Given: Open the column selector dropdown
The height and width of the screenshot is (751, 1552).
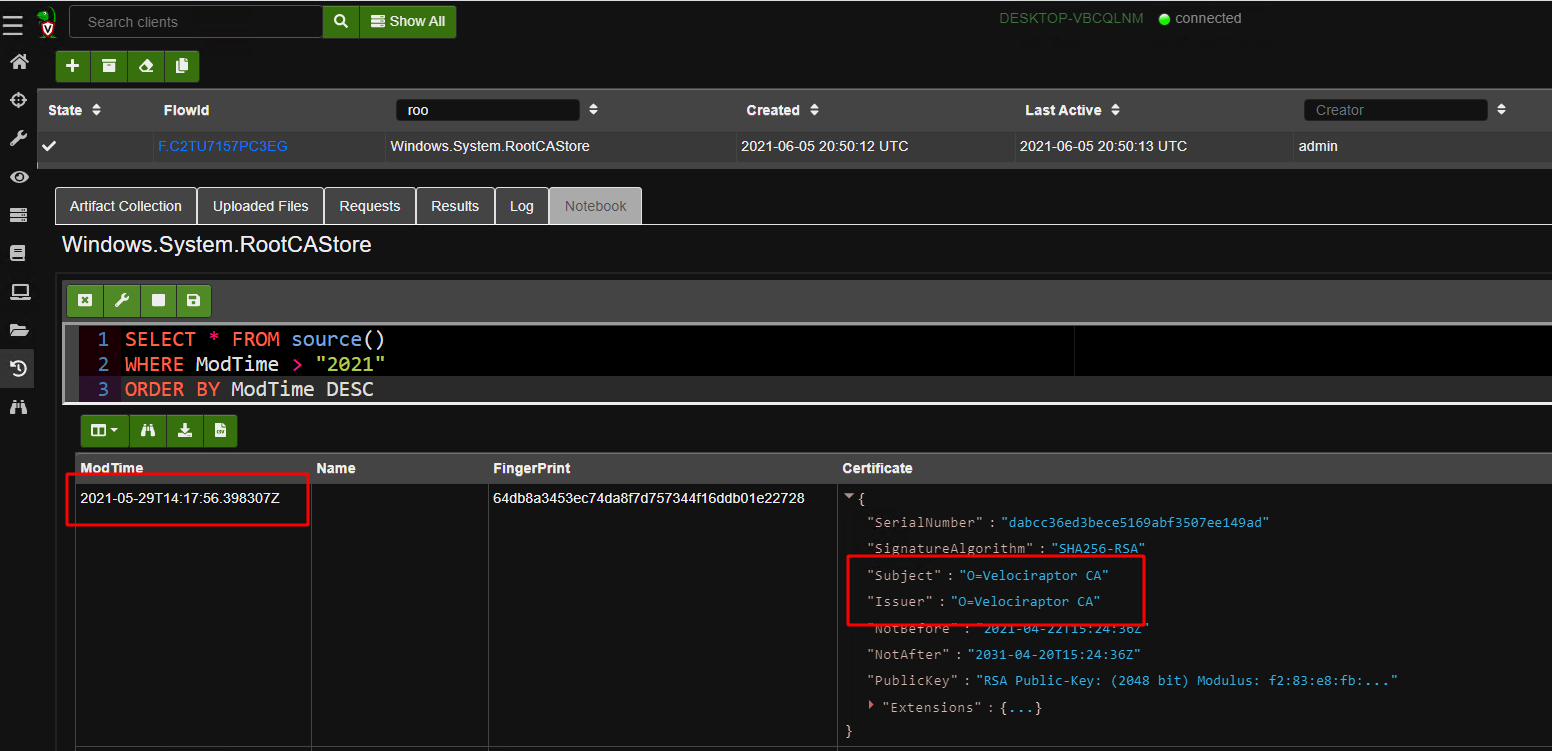Looking at the screenshot, I should pos(104,431).
